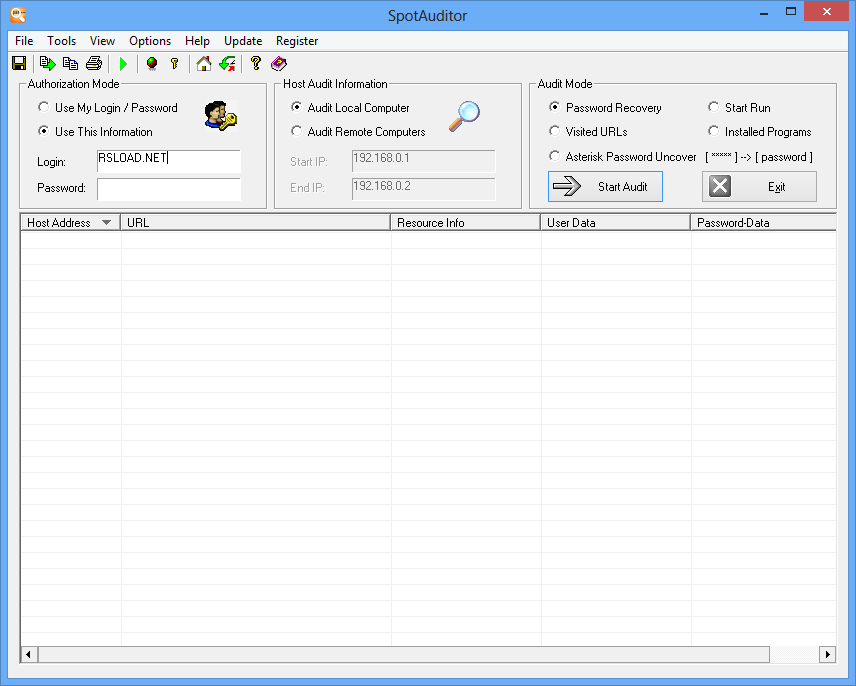Select Visited URLs audit mode
Image resolution: width=856 pixels, height=686 pixels.
pyautogui.click(x=588, y=132)
